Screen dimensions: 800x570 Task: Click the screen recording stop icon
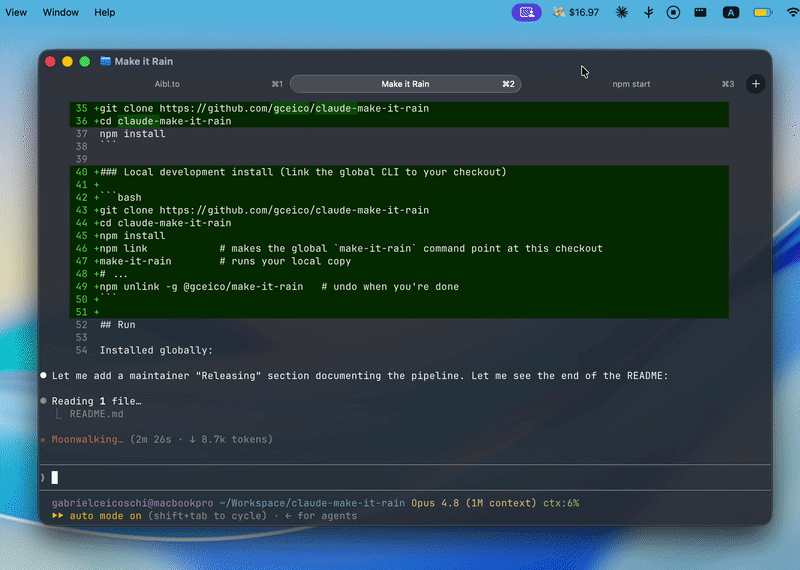pos(673,12)
